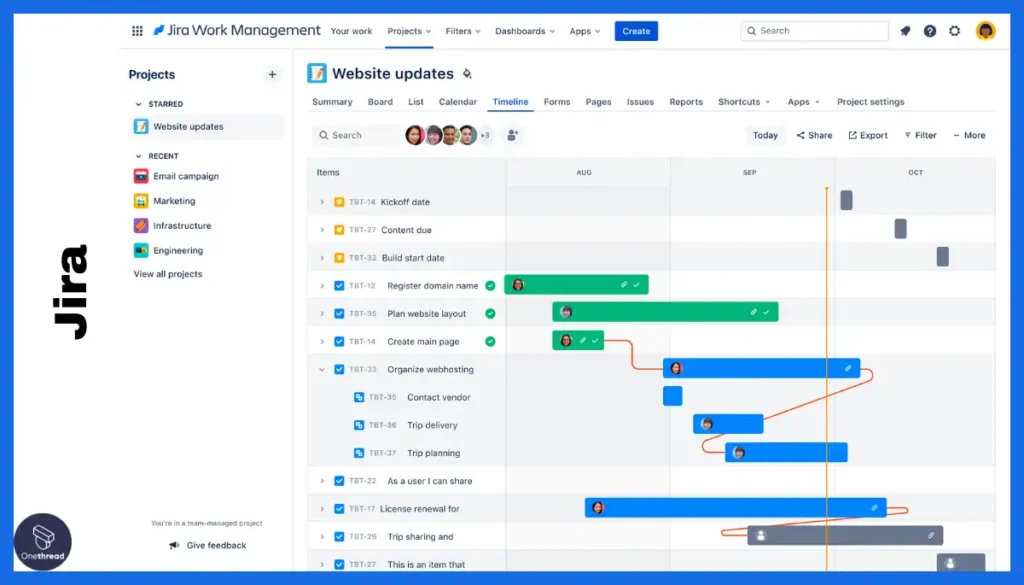
Task: Switch to the Reports tab
Action: pyautogui.click(x=686, y=102)
